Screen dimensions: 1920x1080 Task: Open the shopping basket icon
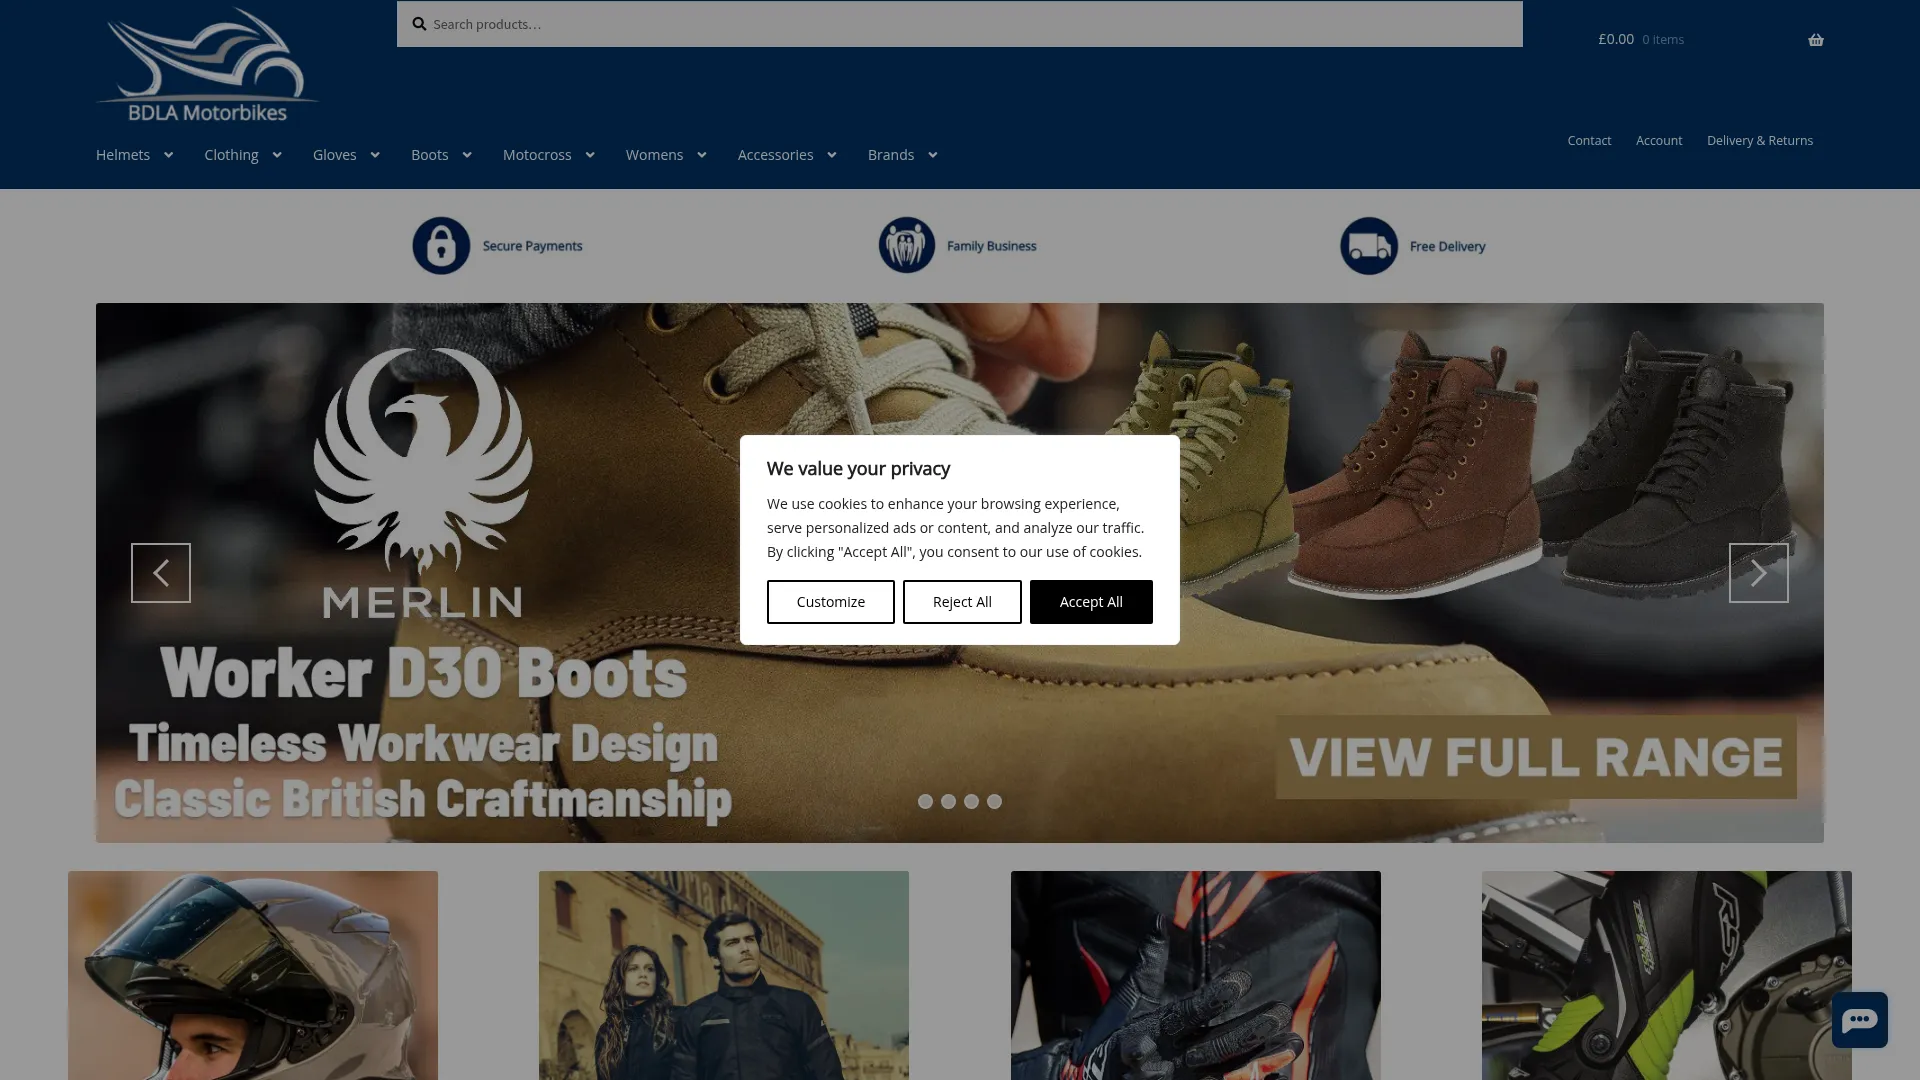click(1816, 40)
